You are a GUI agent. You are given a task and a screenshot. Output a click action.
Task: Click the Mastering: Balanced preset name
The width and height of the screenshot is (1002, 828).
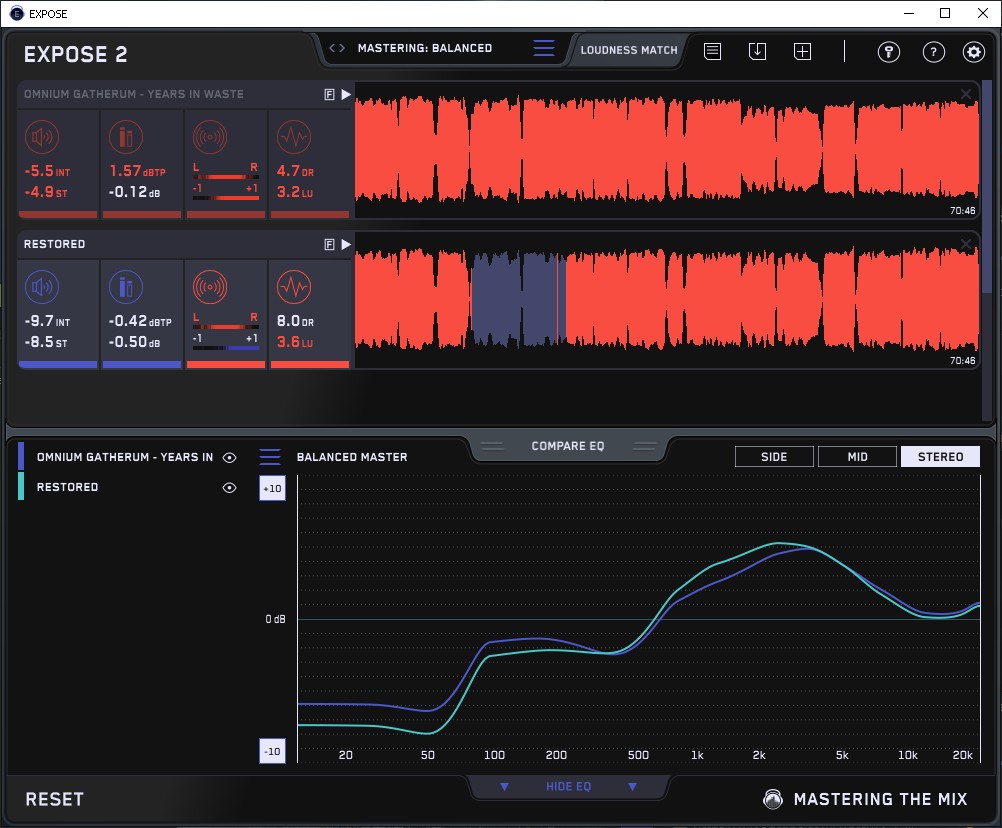point(425,48)
